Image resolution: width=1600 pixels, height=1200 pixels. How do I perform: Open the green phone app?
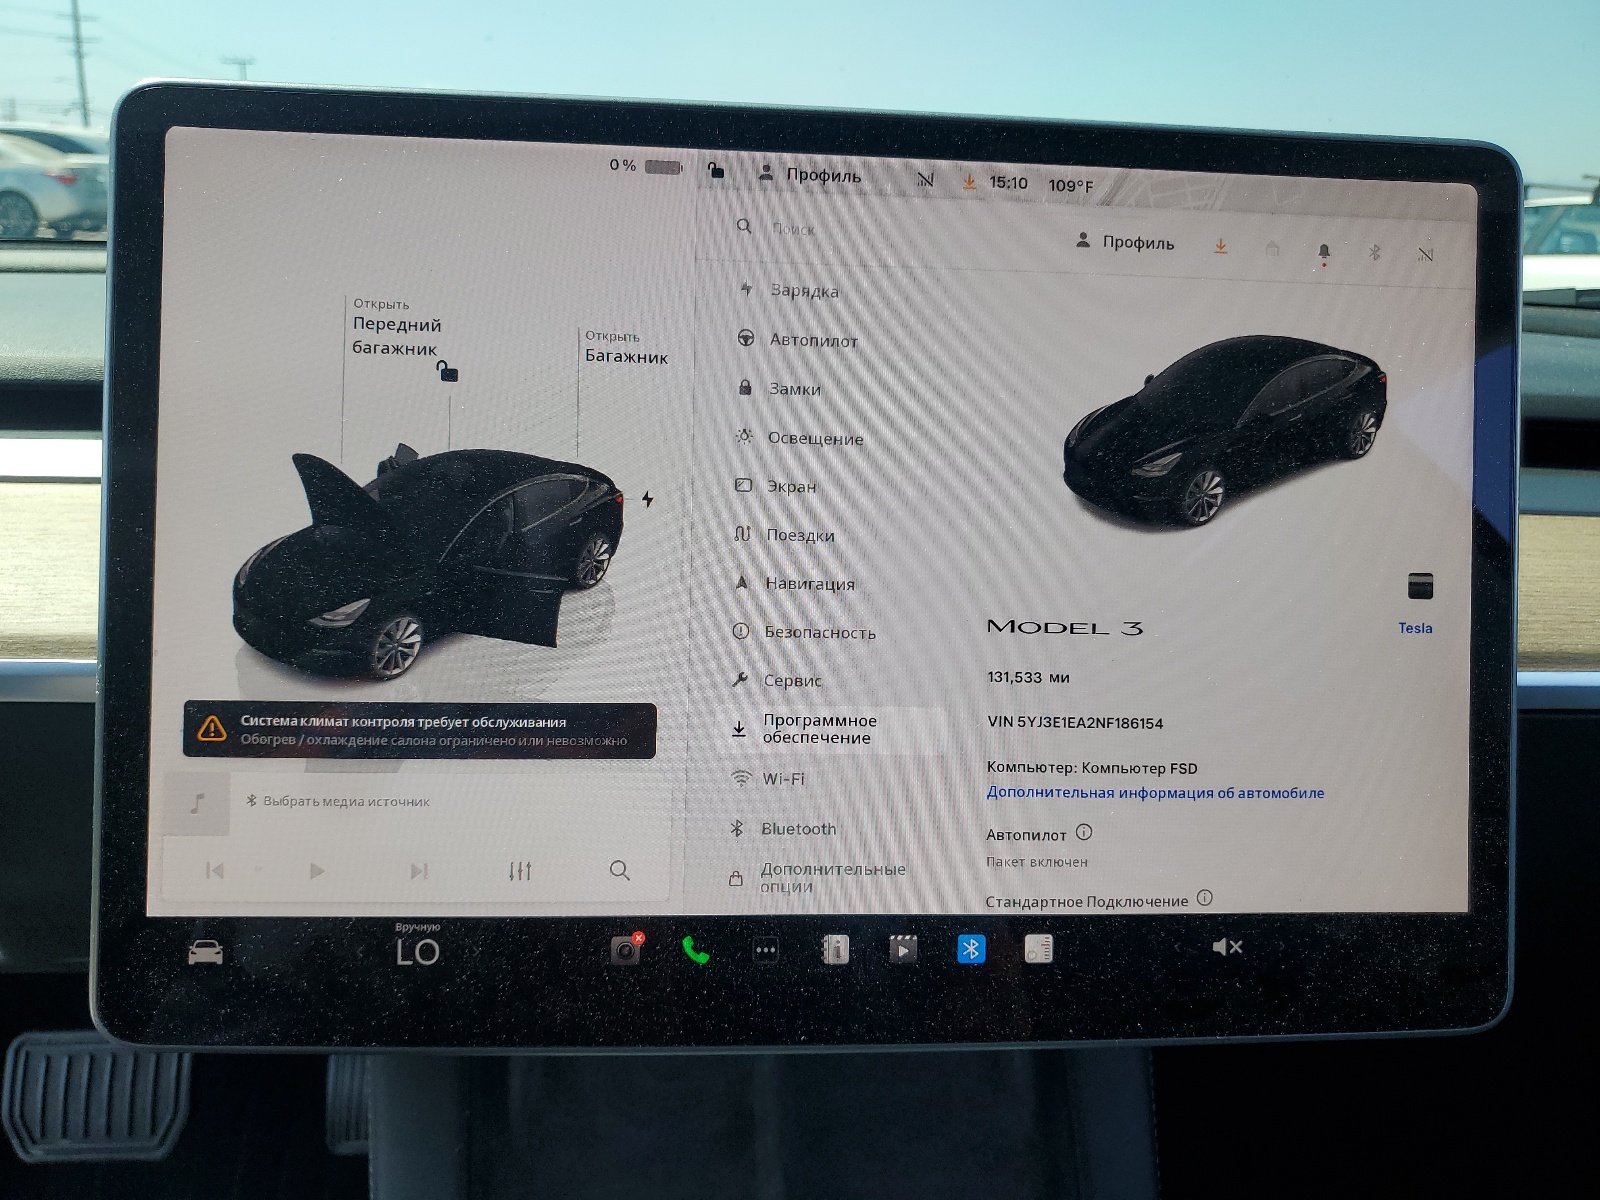(x=695, y=949)
